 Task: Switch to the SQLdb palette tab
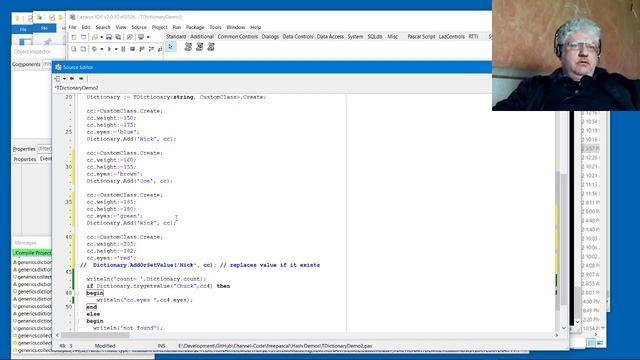coord(375,37)
